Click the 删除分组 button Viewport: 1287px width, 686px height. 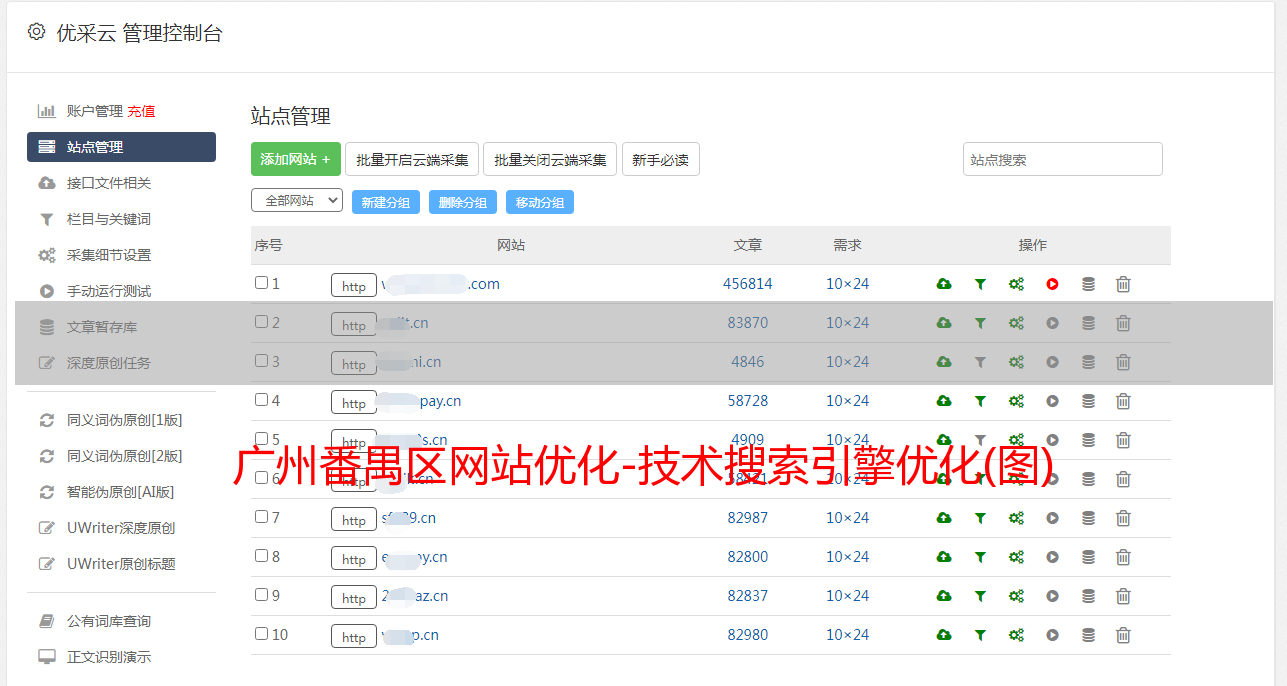(463, 202)
